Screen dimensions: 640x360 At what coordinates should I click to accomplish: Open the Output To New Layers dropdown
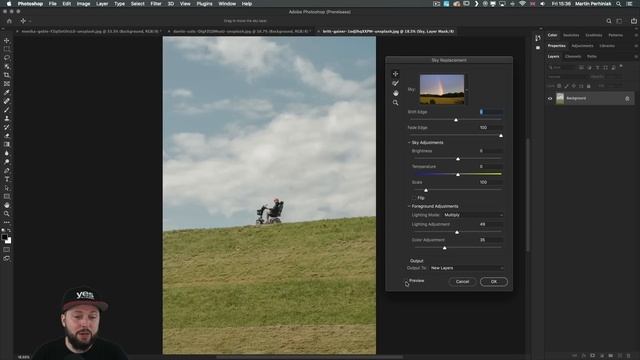click(467, 268)
